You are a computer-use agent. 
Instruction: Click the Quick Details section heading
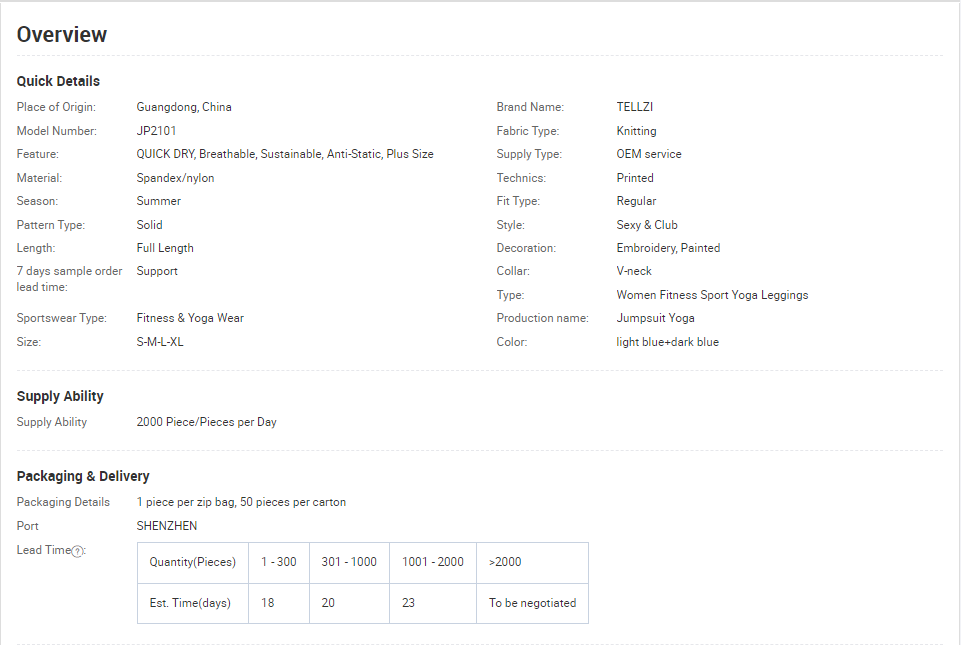coord(58,81)
